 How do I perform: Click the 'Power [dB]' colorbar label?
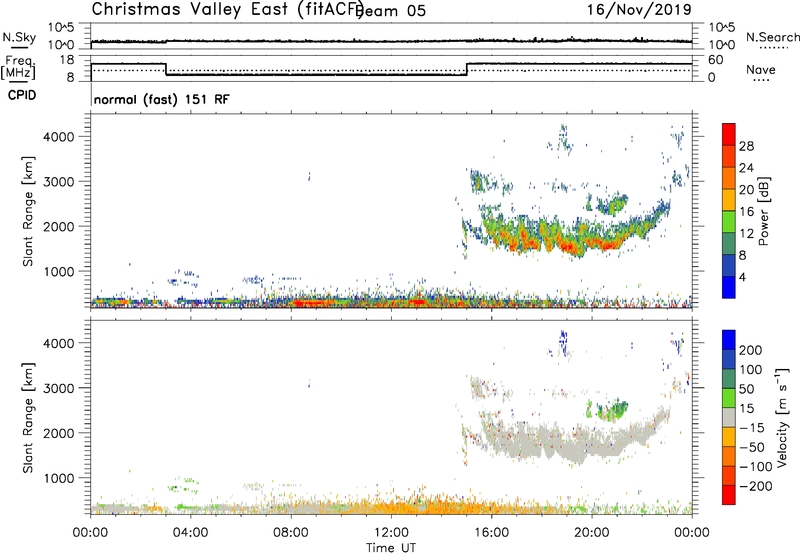[x=763, y=211]
